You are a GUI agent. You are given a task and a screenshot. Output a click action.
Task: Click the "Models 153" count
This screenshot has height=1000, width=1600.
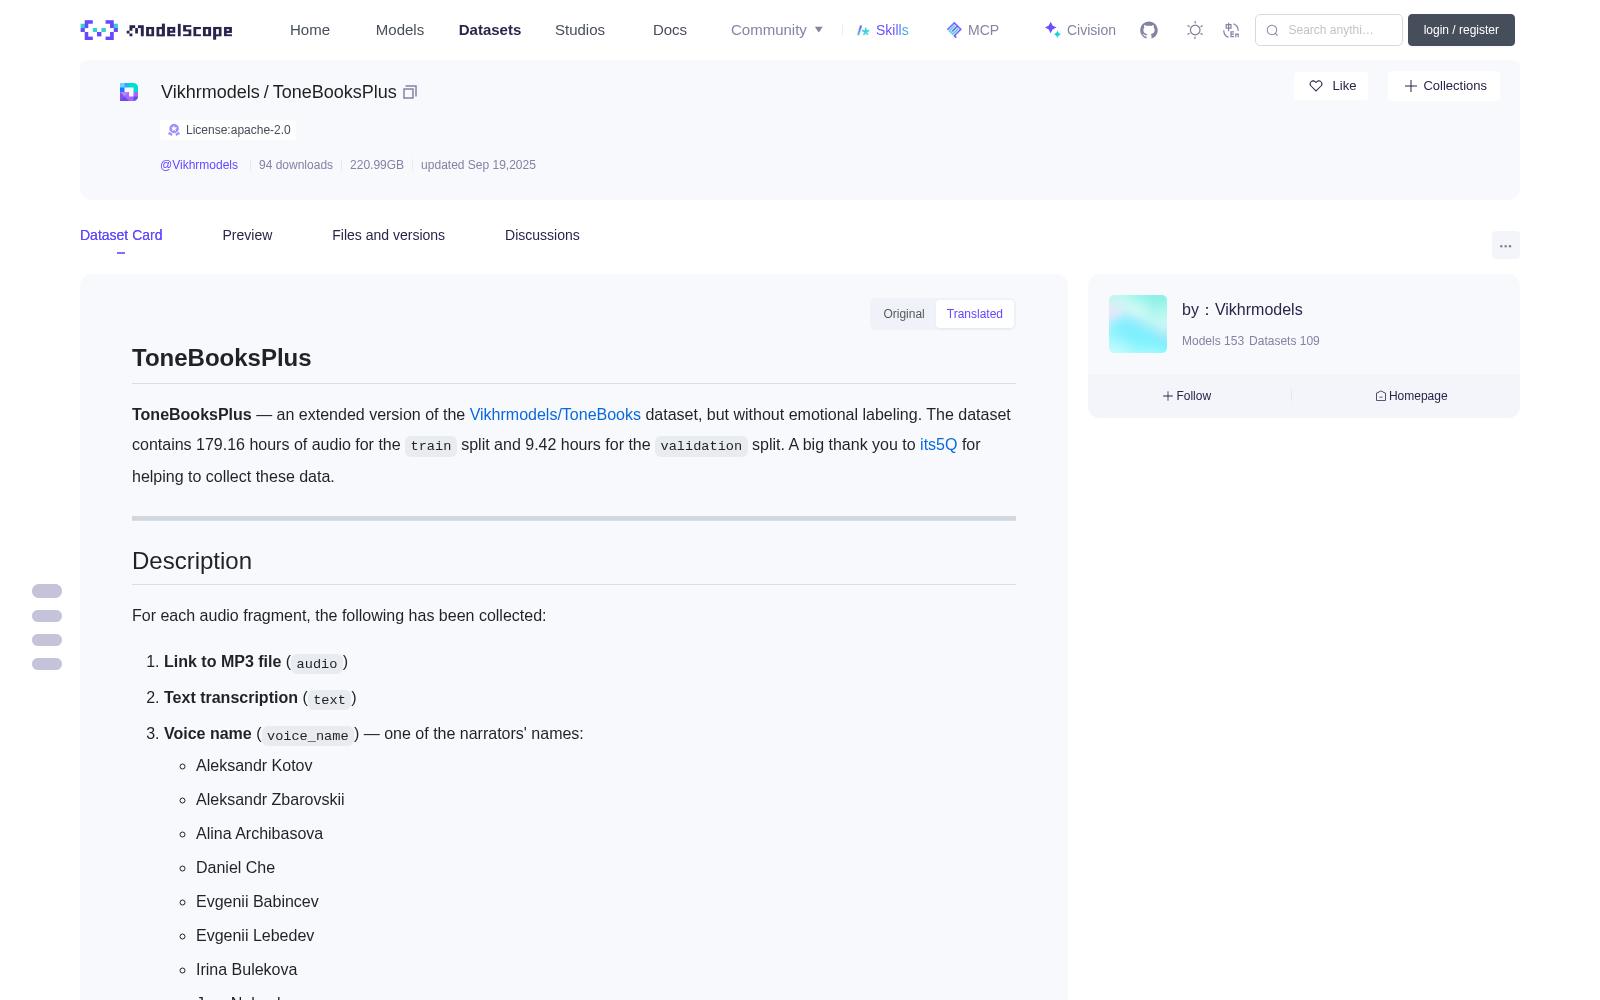[x=1213, y=341]
